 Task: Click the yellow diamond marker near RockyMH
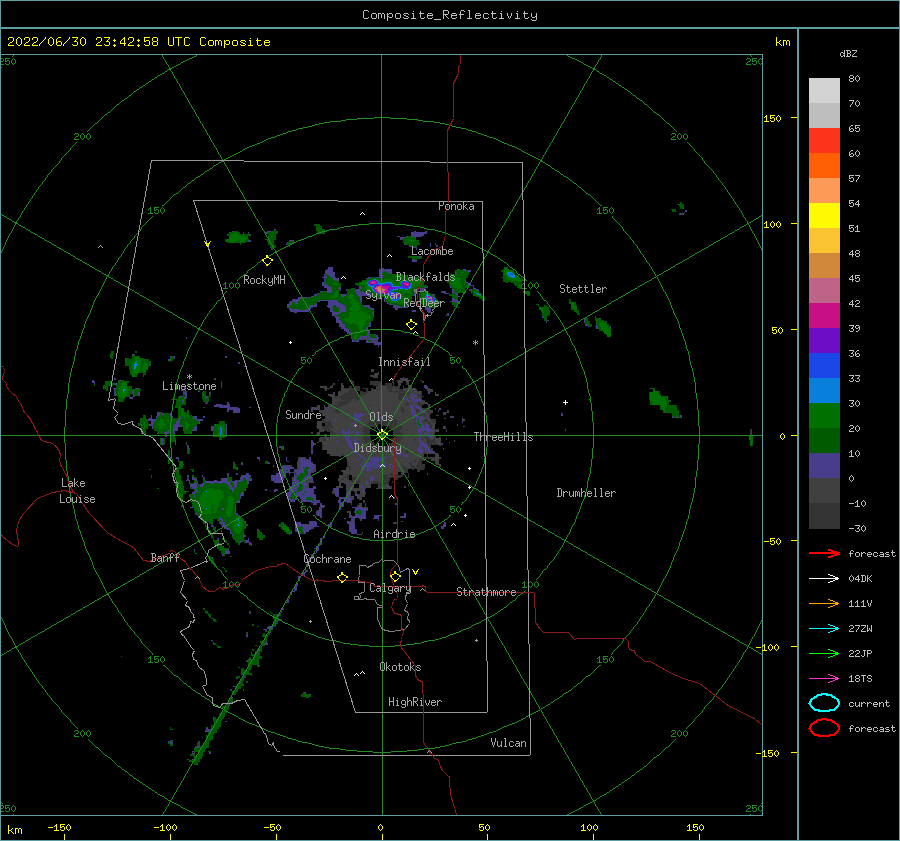(267, 261)
